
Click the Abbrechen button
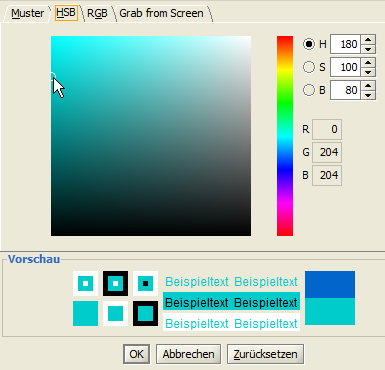[x=188, y=354]
